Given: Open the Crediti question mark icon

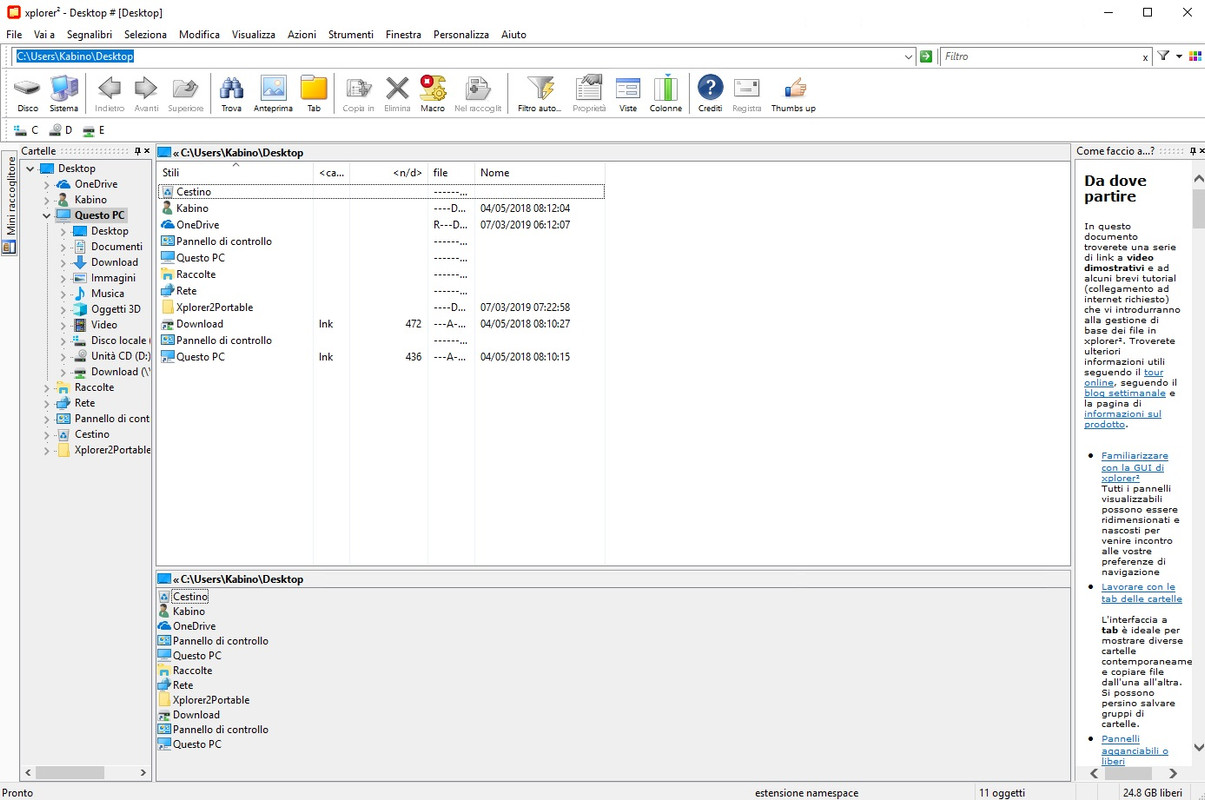Looking at the screenshot, I should tap(710, 94).
